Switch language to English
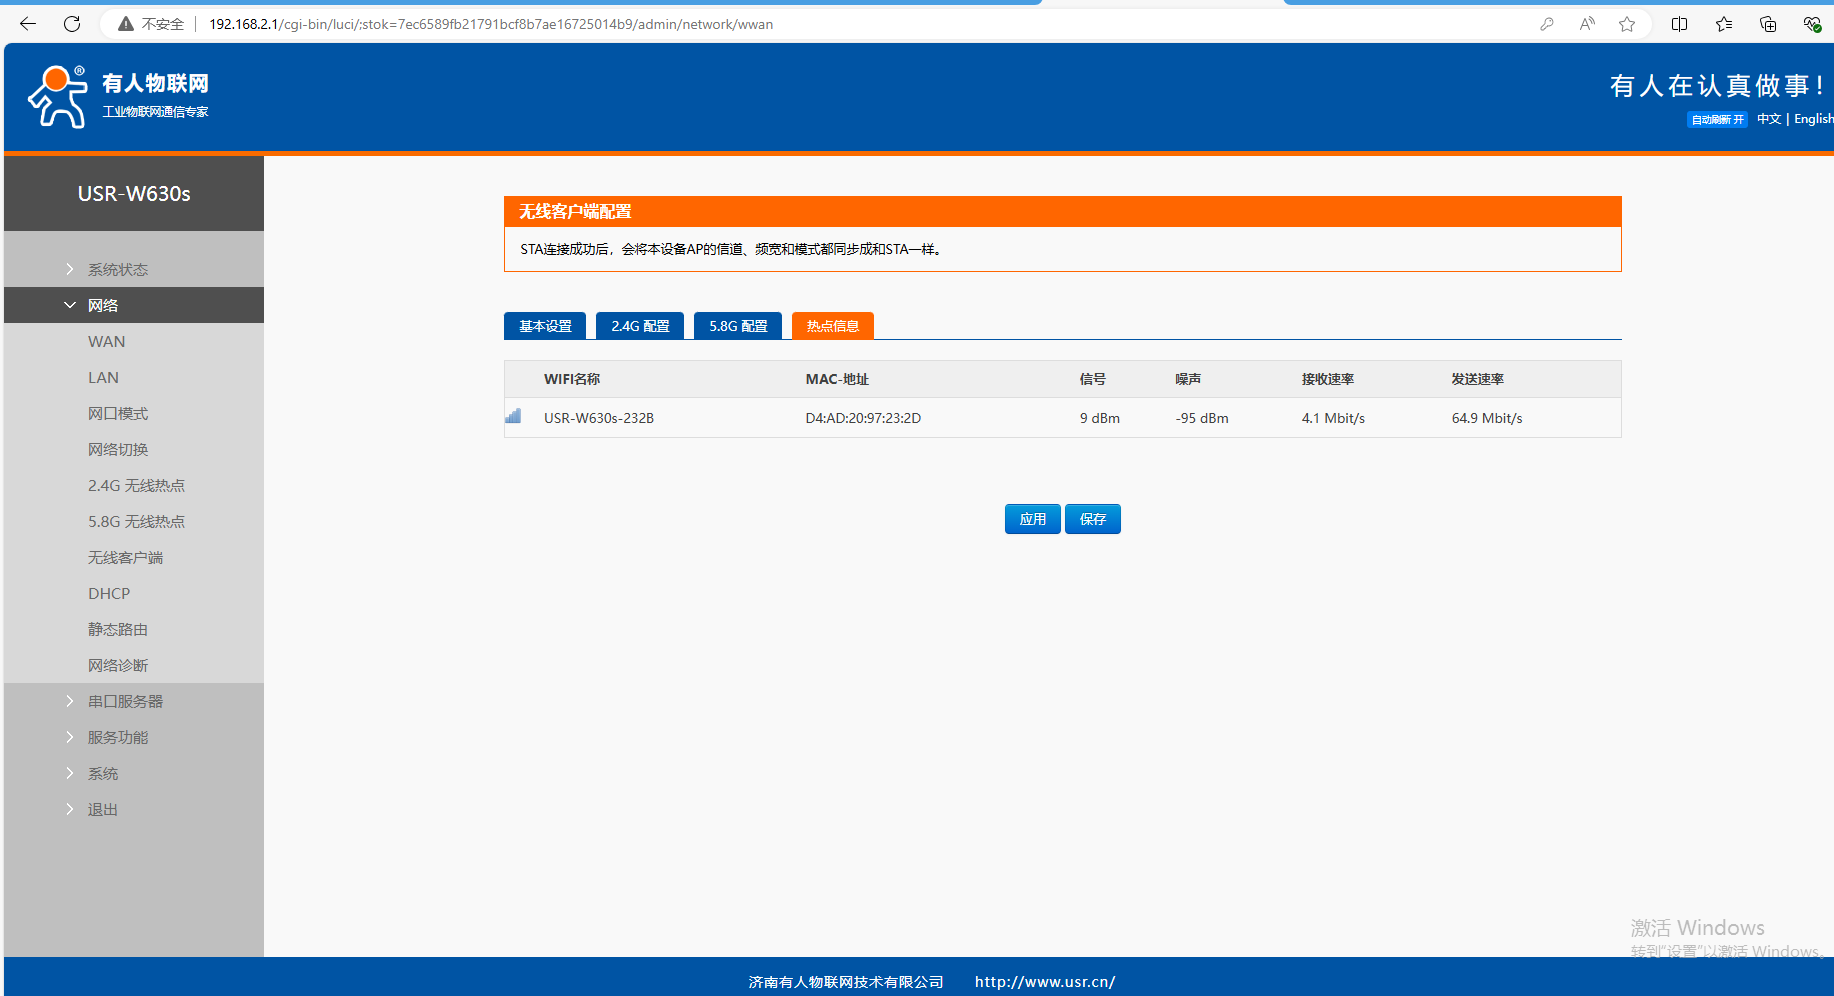 (1812, 119)
